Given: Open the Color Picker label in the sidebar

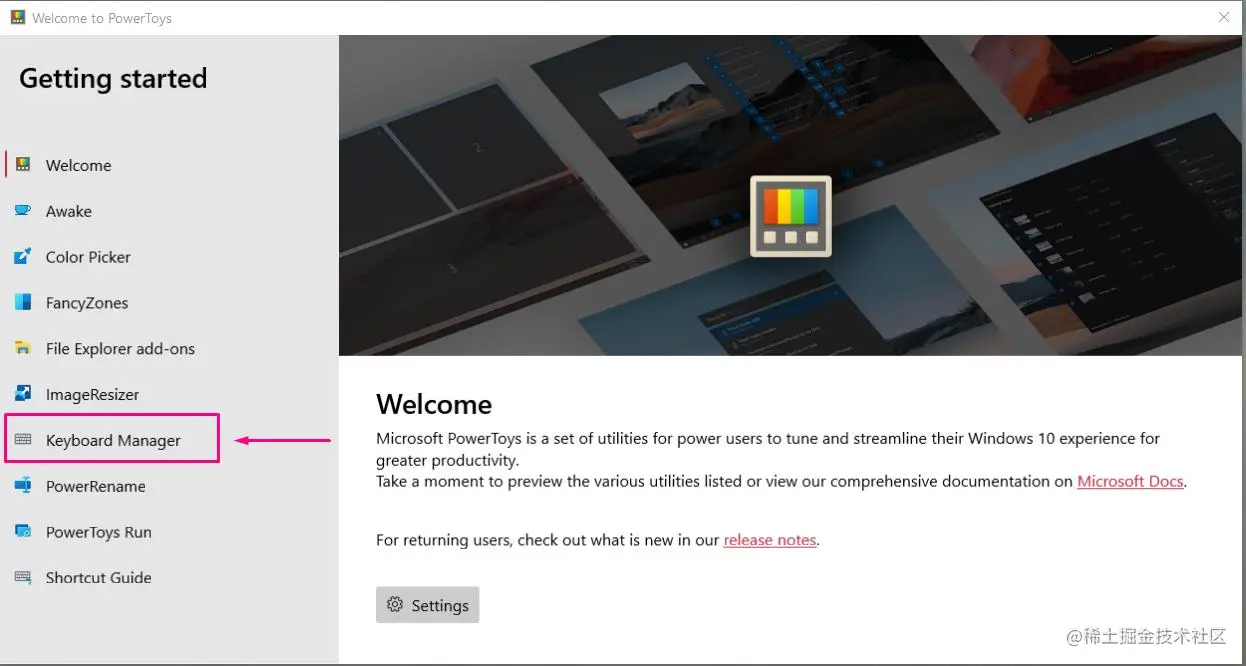Looking at the screenshot, I should click(88, 257).
